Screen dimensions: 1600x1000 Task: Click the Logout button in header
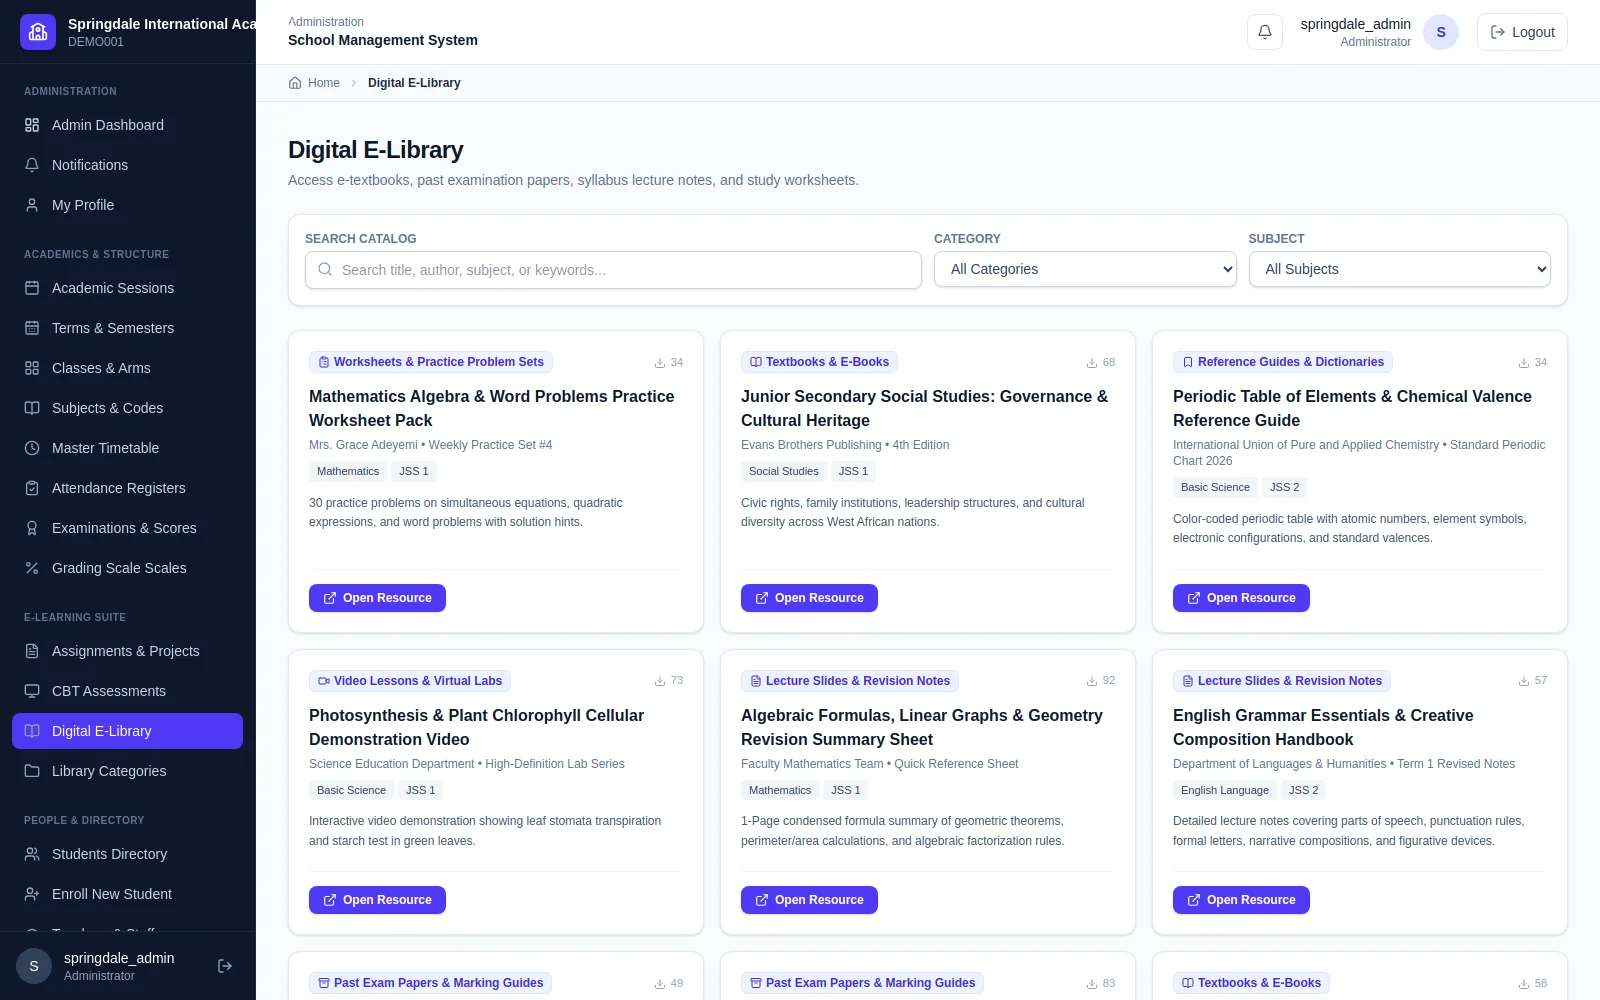1522,32
